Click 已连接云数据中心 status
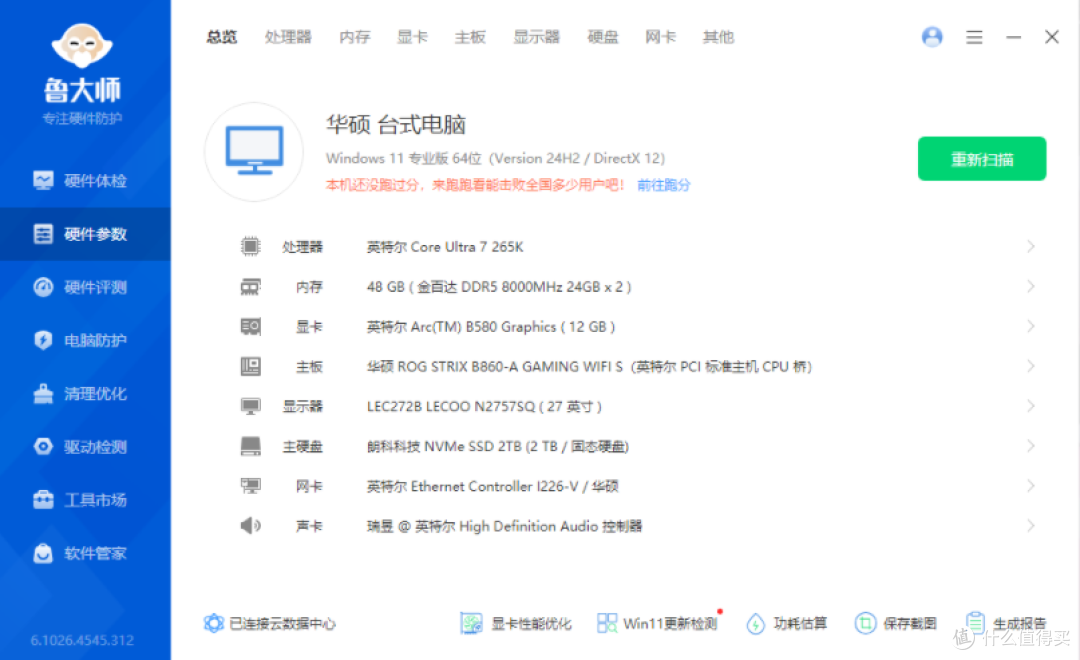 [269, 623]
